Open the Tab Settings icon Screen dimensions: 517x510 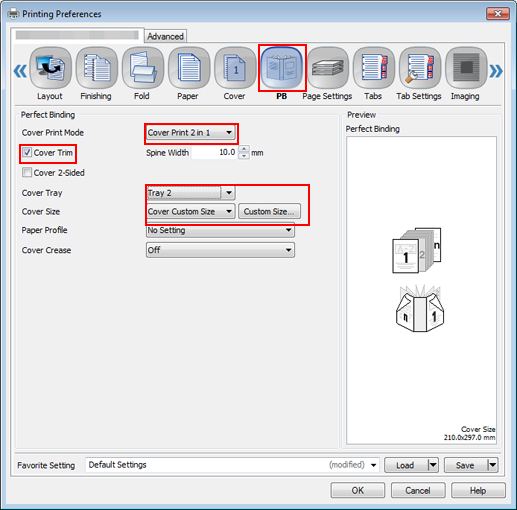tap(420, 68)
